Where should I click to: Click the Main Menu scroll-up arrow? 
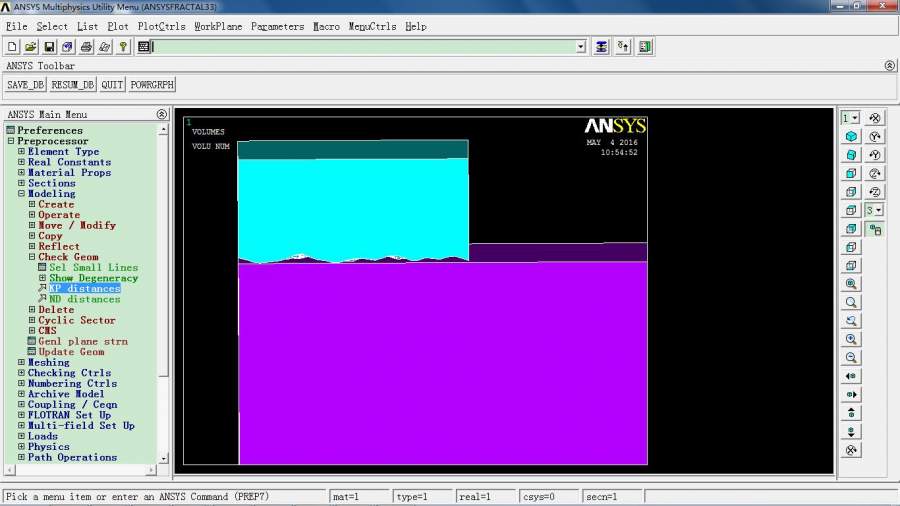coord(163,130)
